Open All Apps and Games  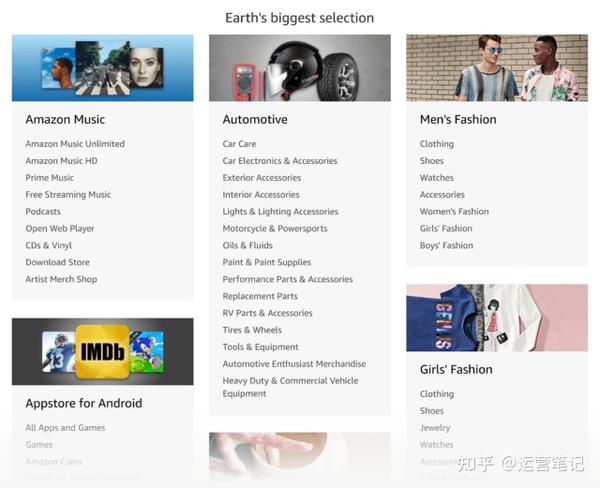coord(65,428)
